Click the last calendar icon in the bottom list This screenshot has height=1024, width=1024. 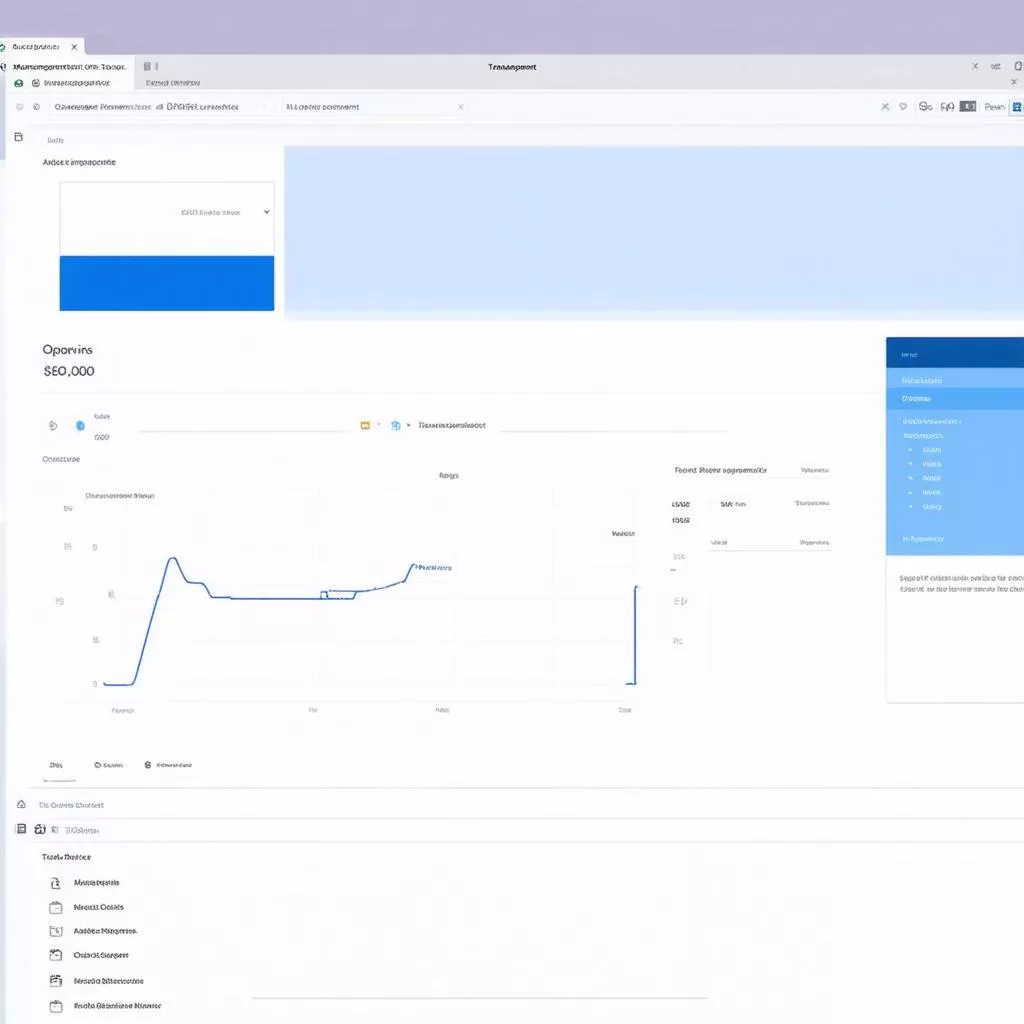pos(55,1006)
